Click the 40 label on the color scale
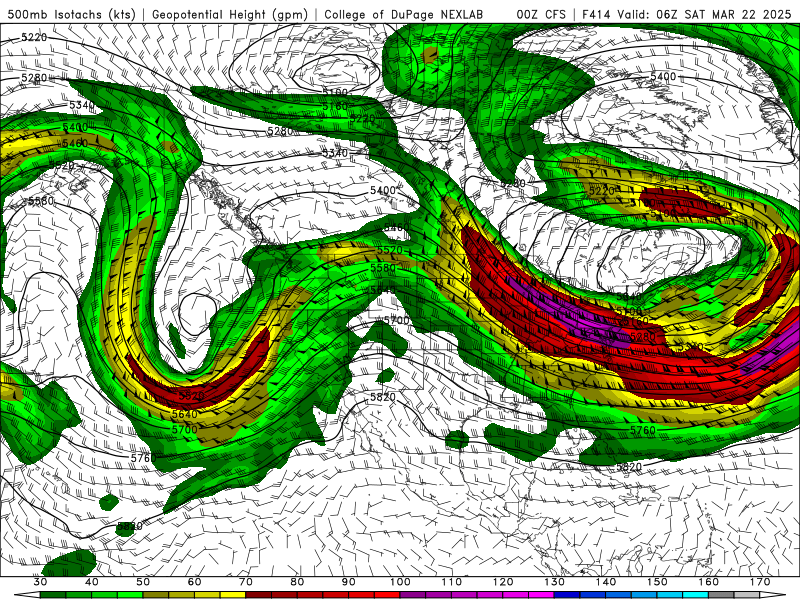 coord(92,582)
